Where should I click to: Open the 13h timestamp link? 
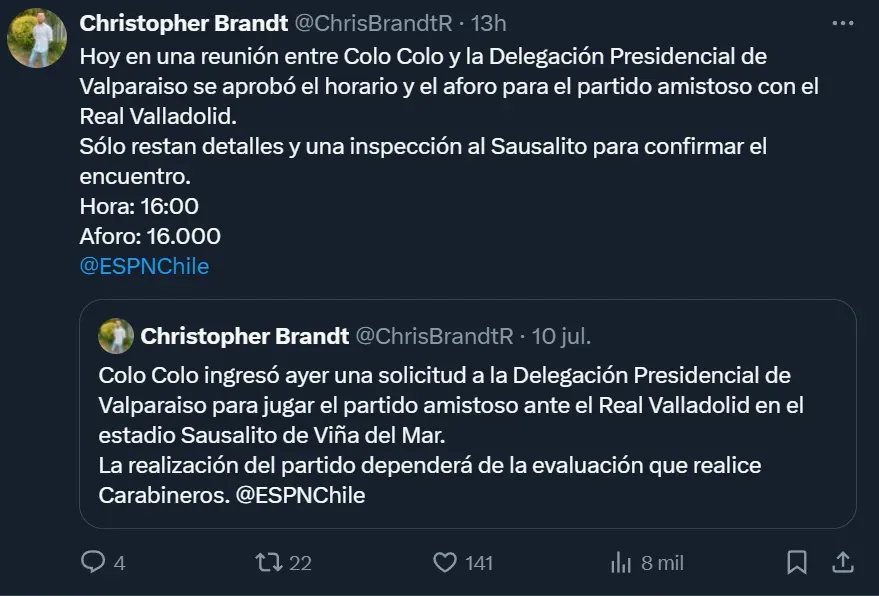coord(489,23)
